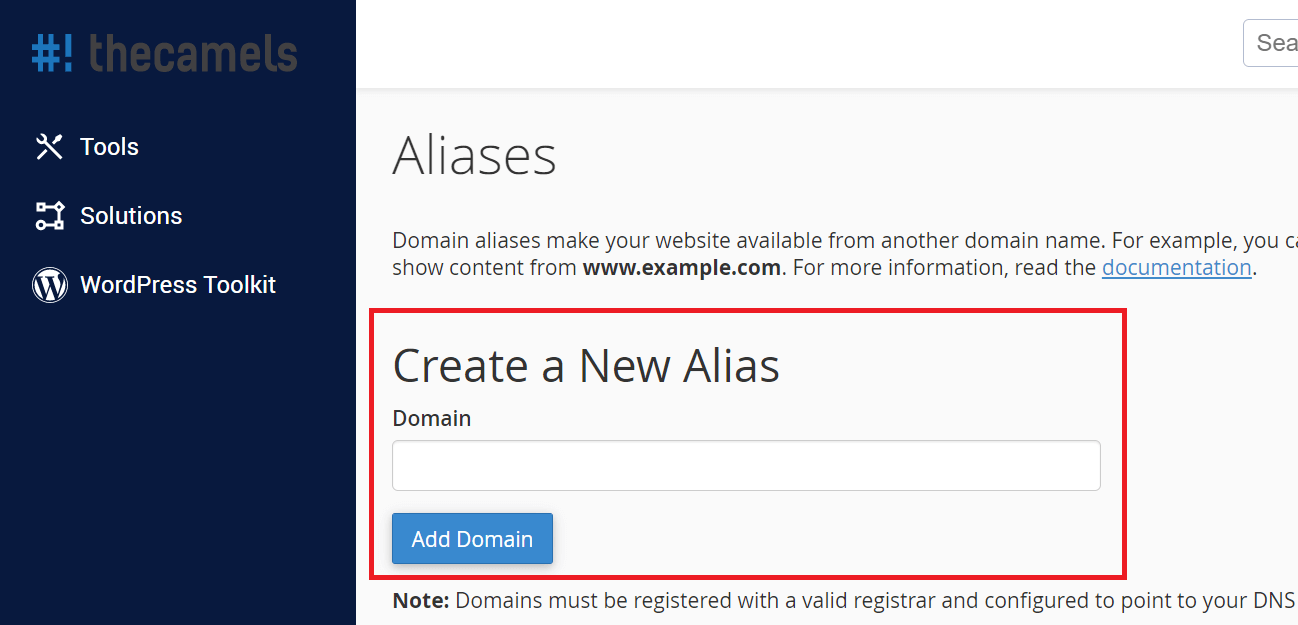Open the WordPress Toolkit label
Image resolution: width=1298 pixels, height=625 pixels.
click(178, 285)
